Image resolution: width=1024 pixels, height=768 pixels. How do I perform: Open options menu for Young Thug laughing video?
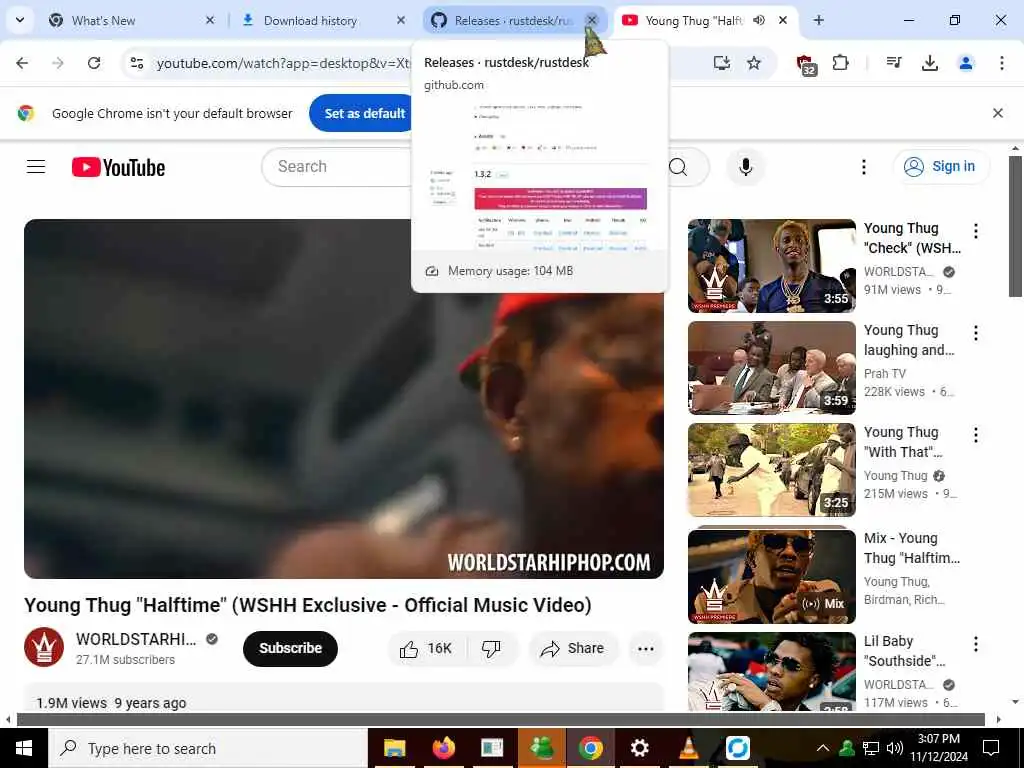(x=976, y=333)
